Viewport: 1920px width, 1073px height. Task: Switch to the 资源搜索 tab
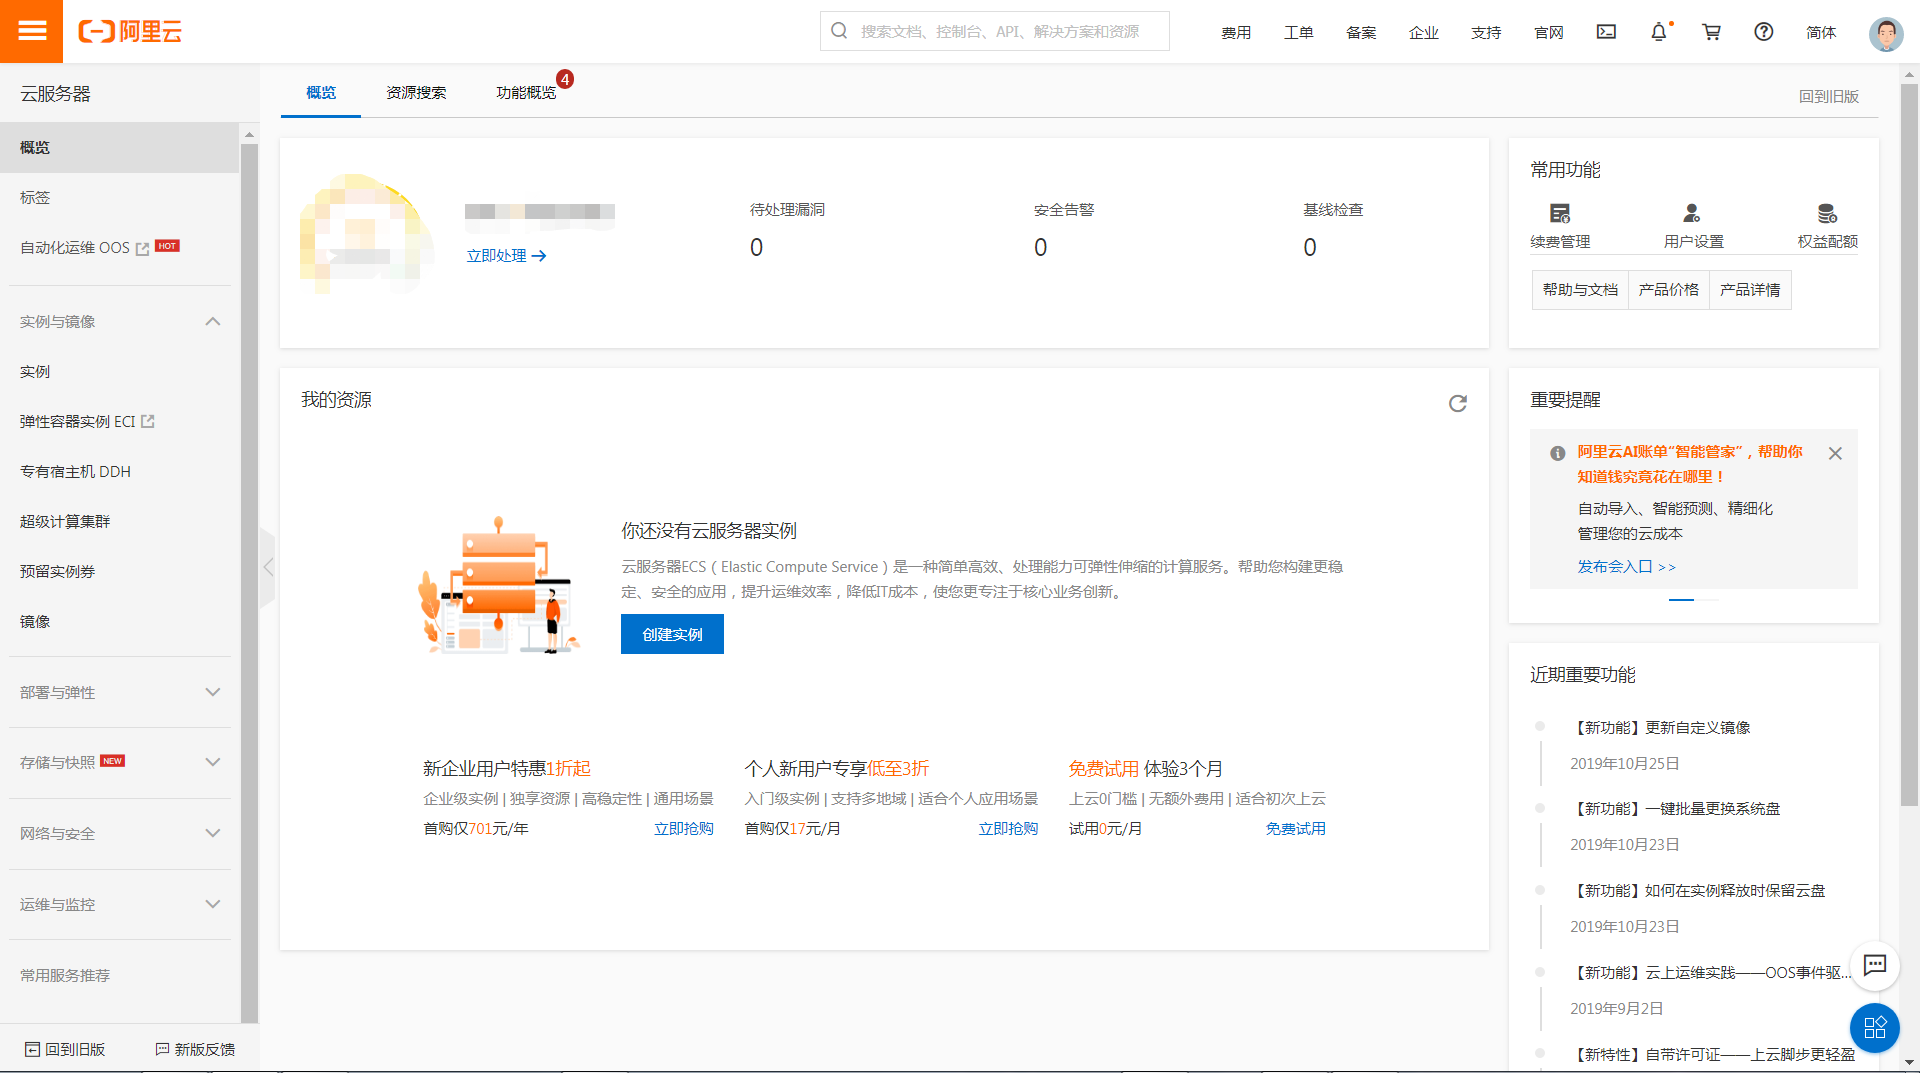416,92
